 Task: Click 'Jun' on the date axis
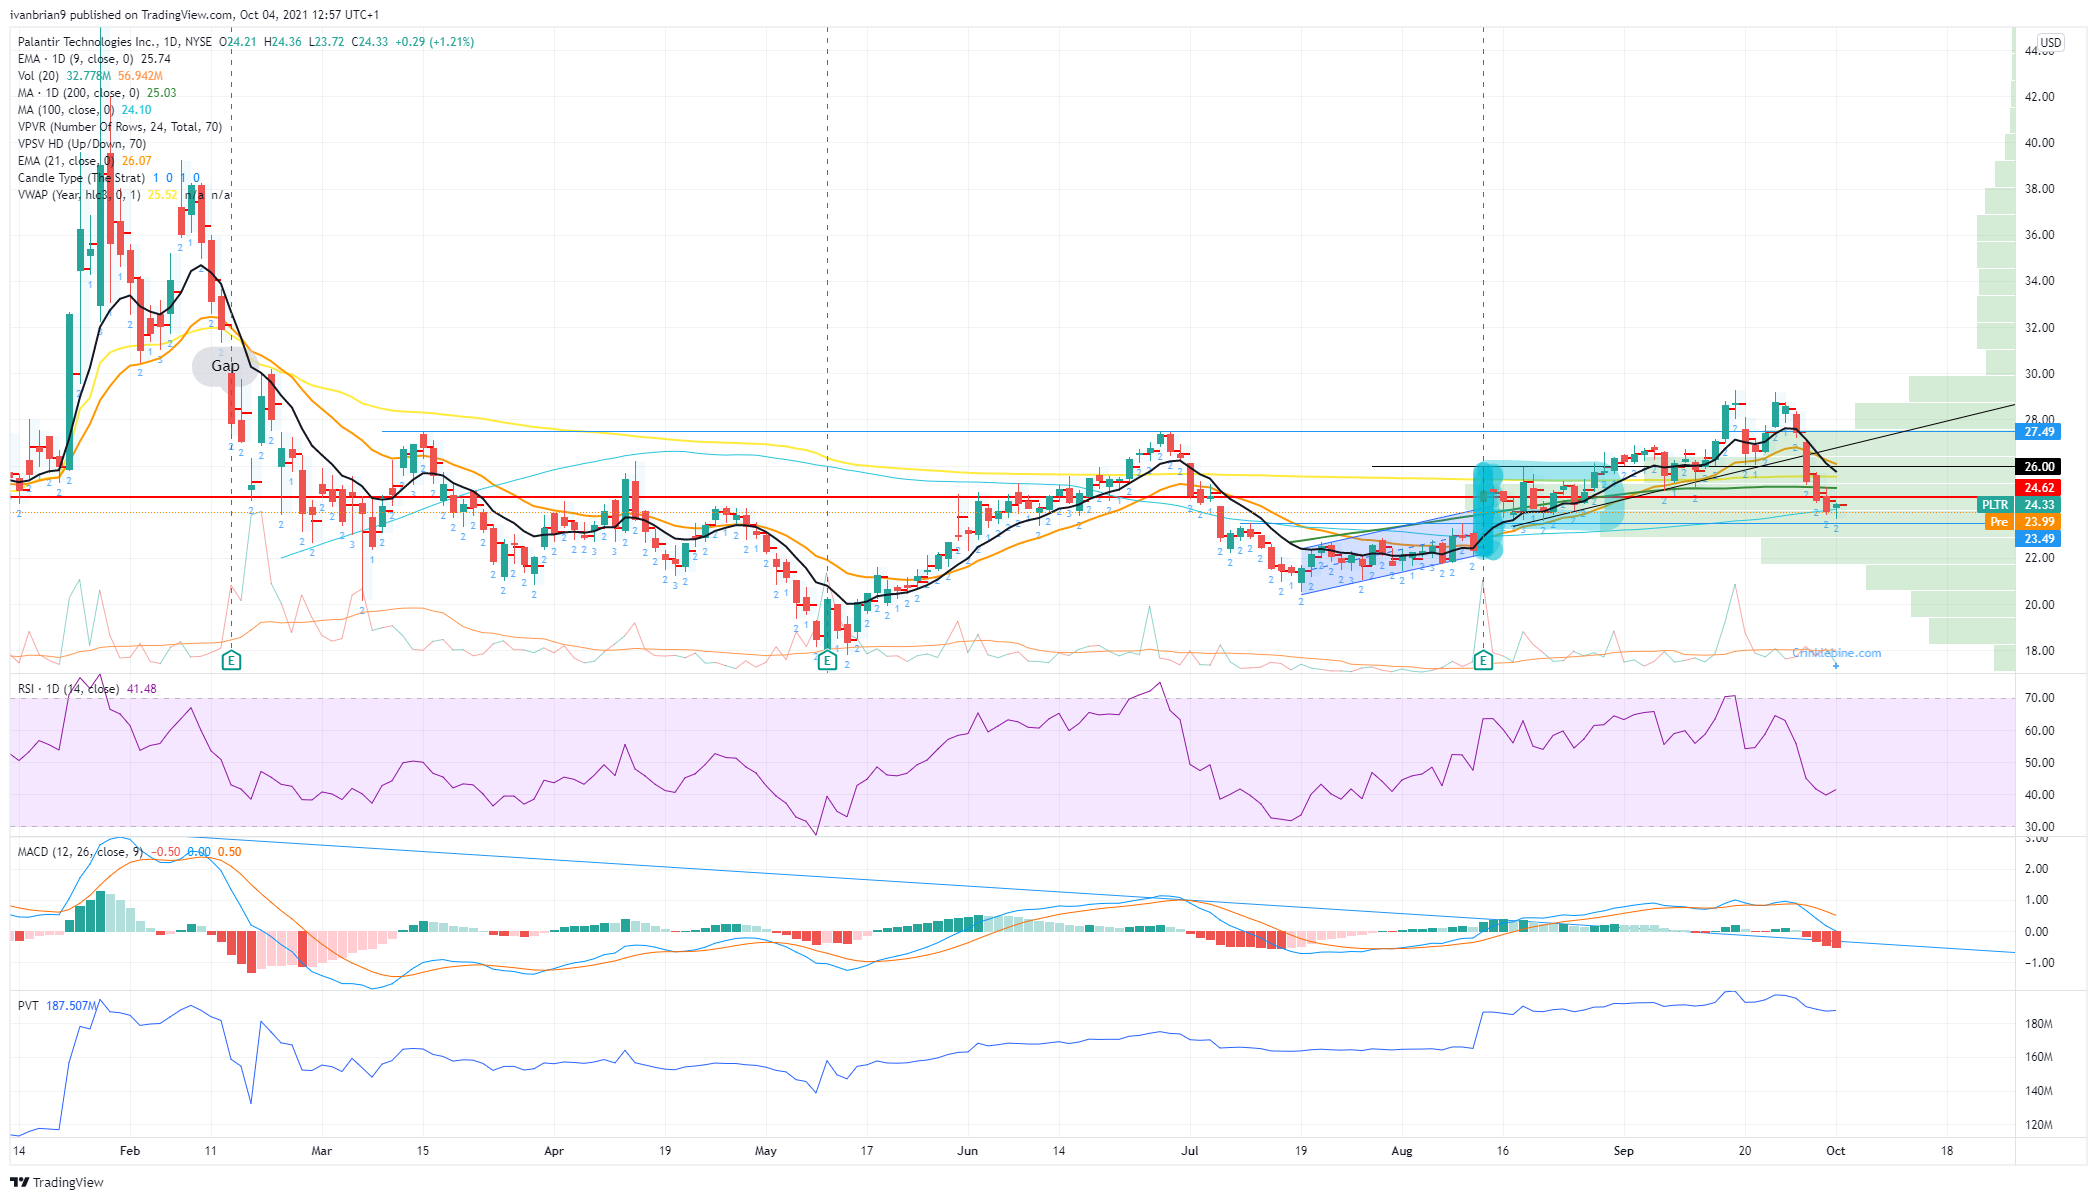point(967,1151)
